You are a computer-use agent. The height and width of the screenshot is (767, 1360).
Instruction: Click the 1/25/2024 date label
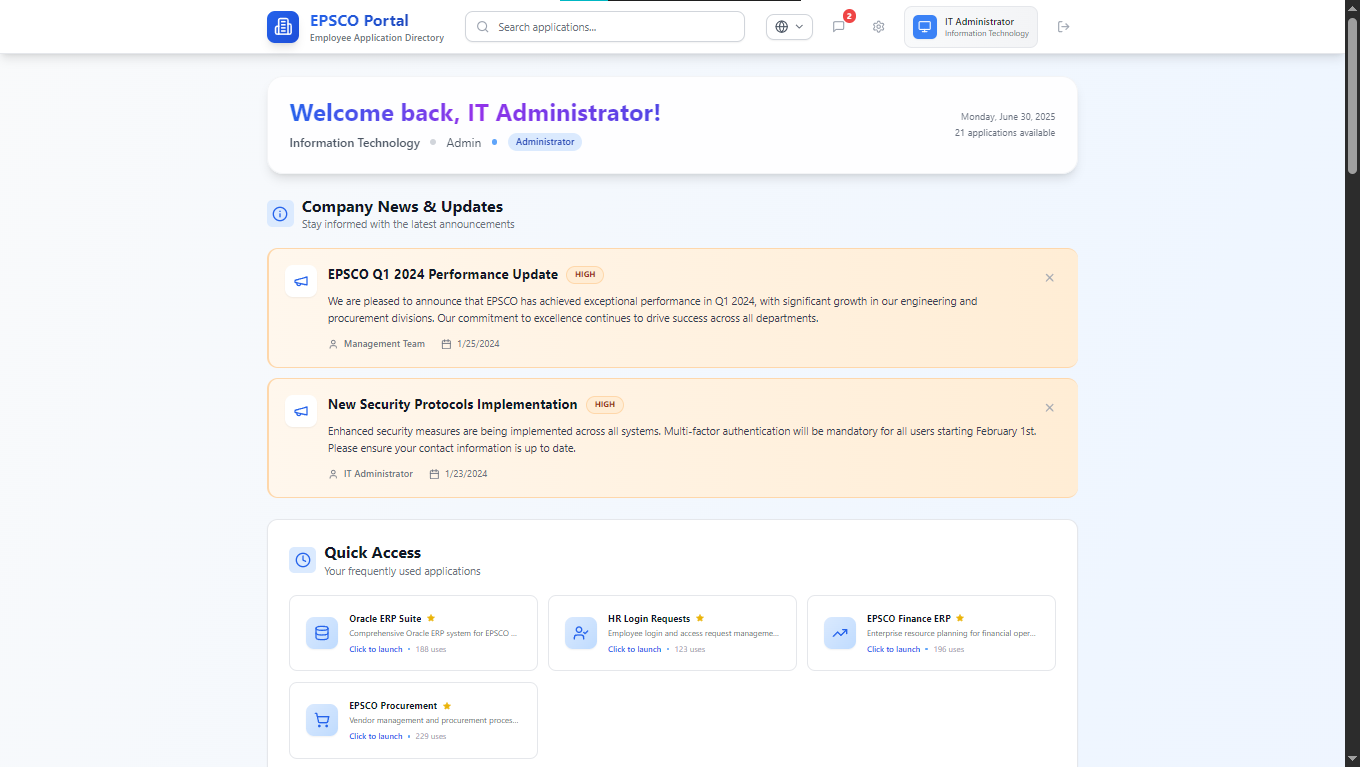pyautogui.click(x=478, y=344)
